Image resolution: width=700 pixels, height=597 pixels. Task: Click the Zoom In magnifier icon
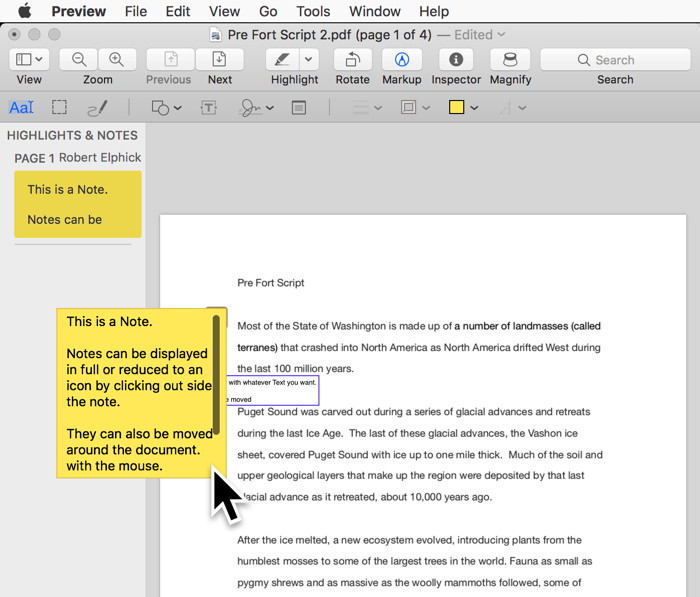pos(117,59)
